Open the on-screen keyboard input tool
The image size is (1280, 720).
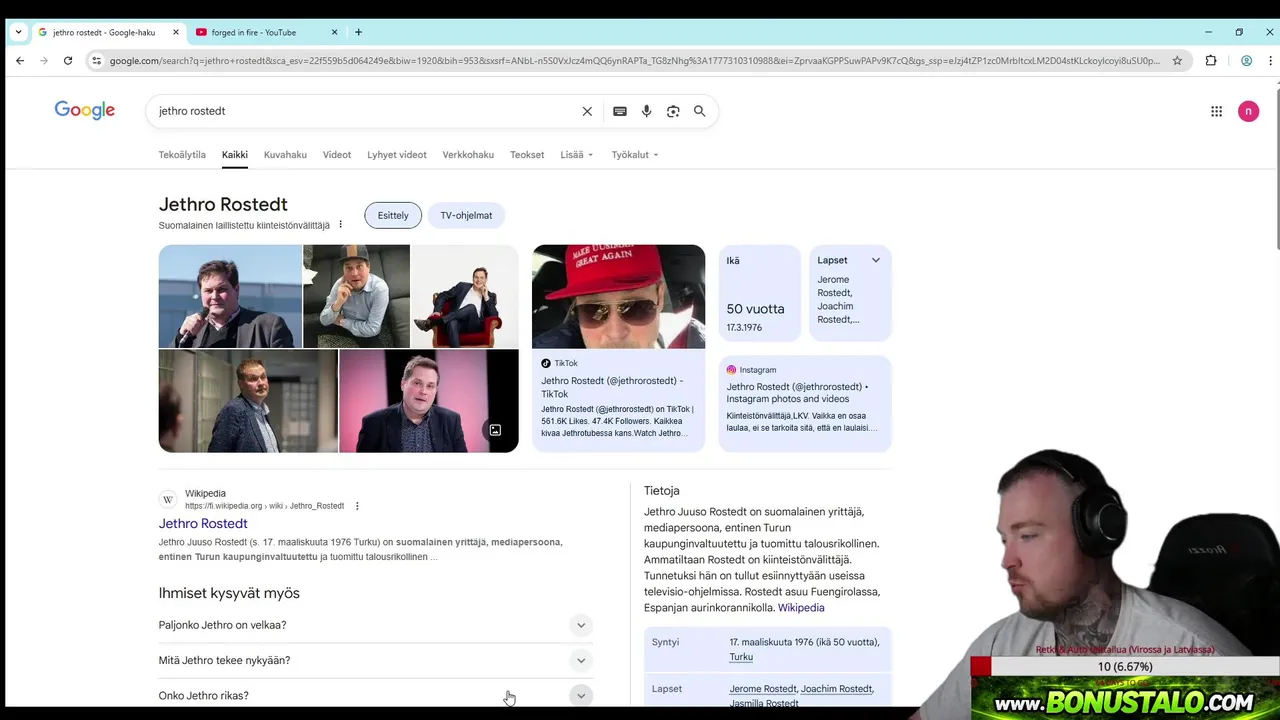[x=620, y=111]
